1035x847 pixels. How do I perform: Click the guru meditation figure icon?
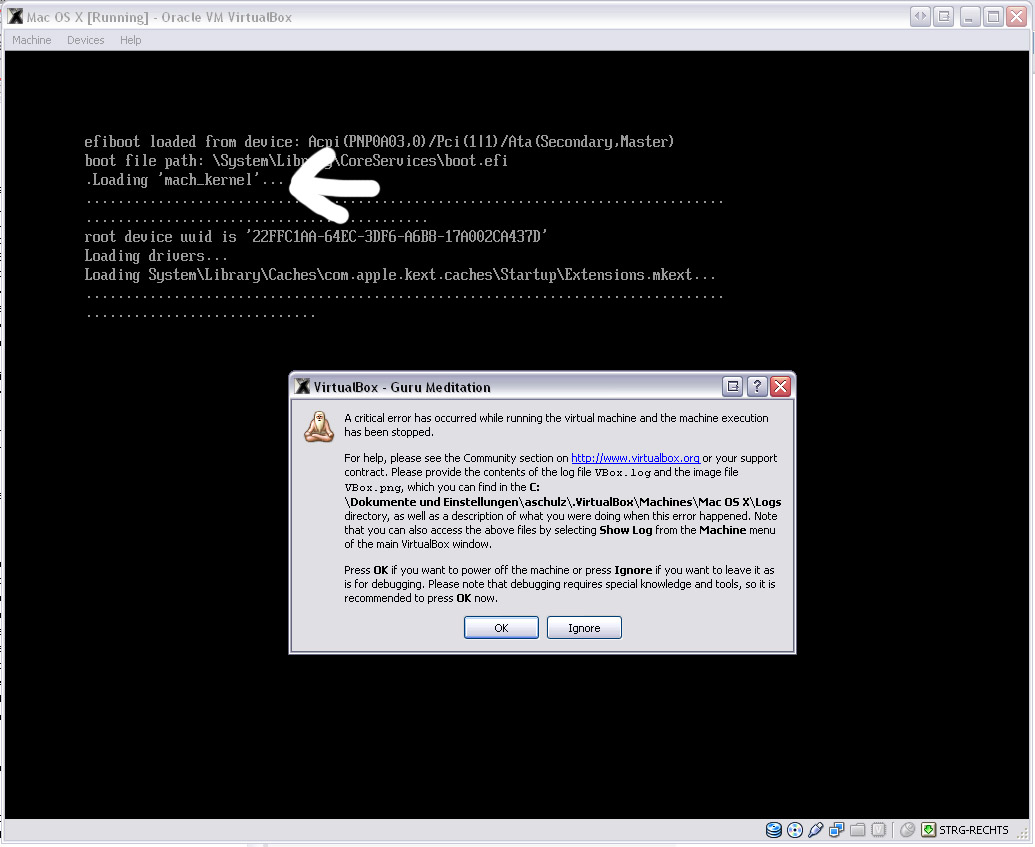[318, 426]
